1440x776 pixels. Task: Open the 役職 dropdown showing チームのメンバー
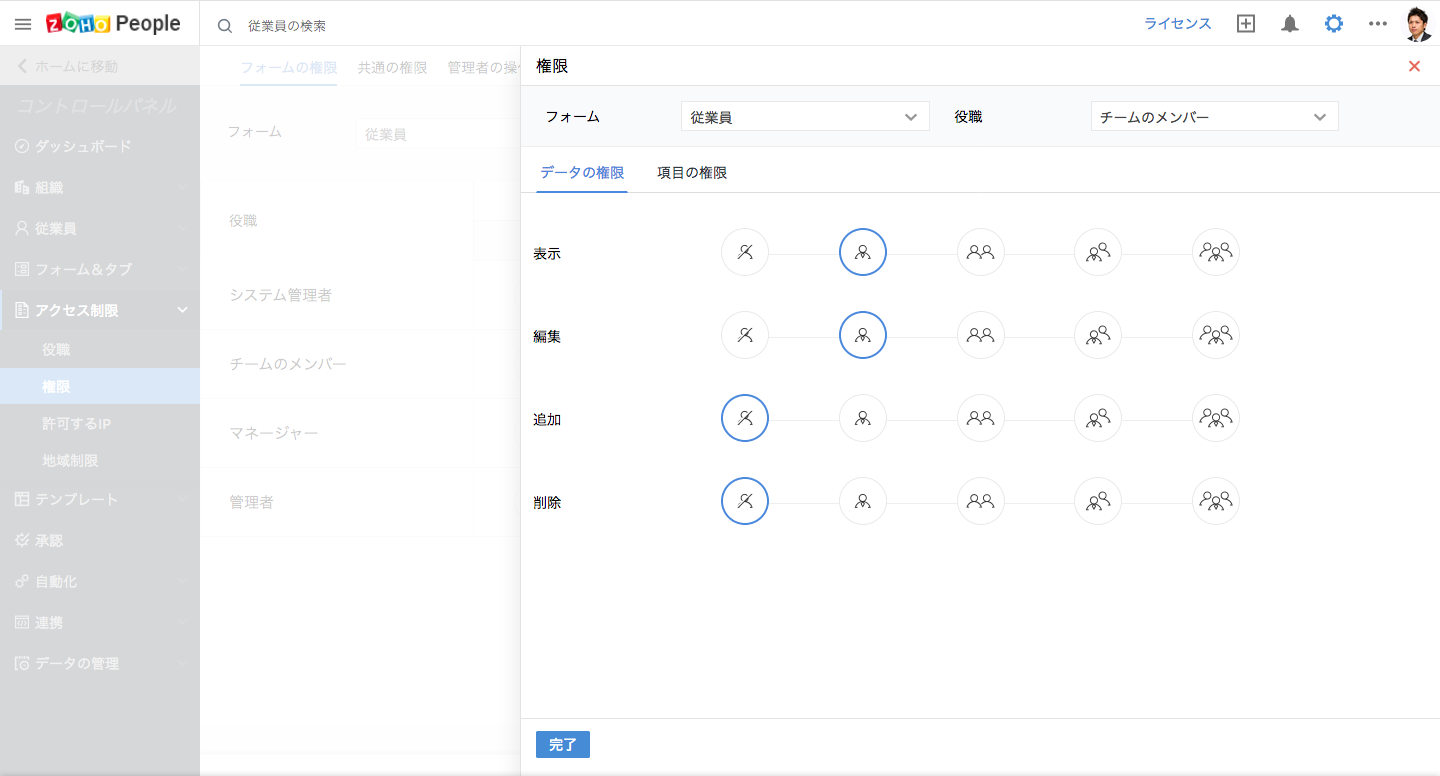tap(1214, 117)
